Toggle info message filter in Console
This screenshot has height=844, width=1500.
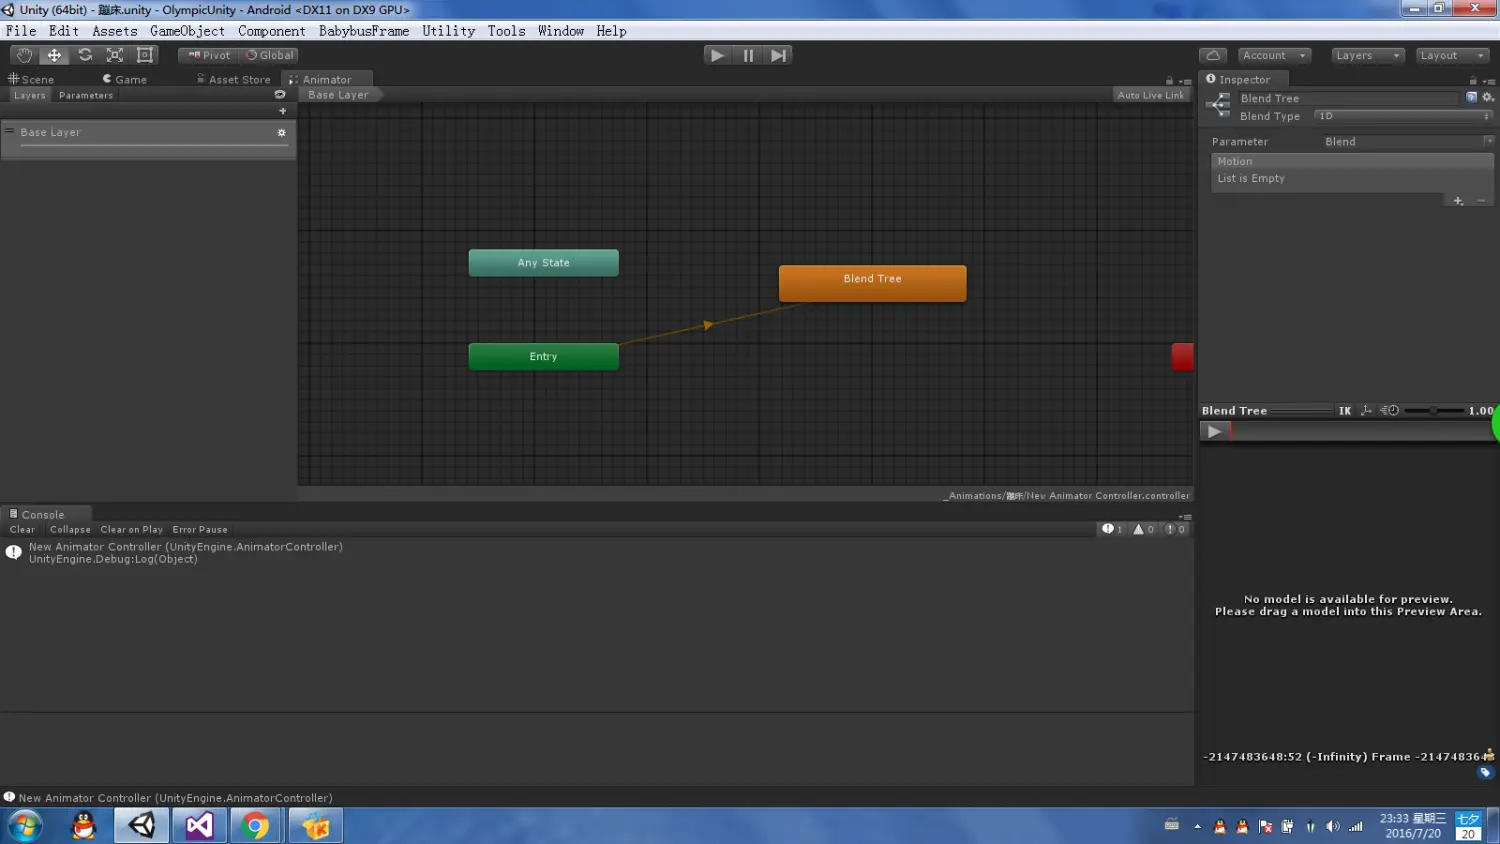click(1112, 530)
